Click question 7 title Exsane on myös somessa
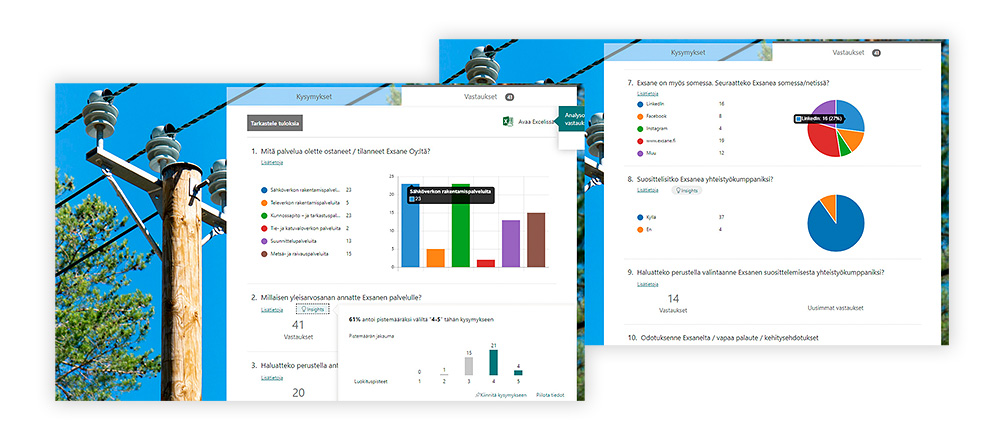 tap(733, 82)
